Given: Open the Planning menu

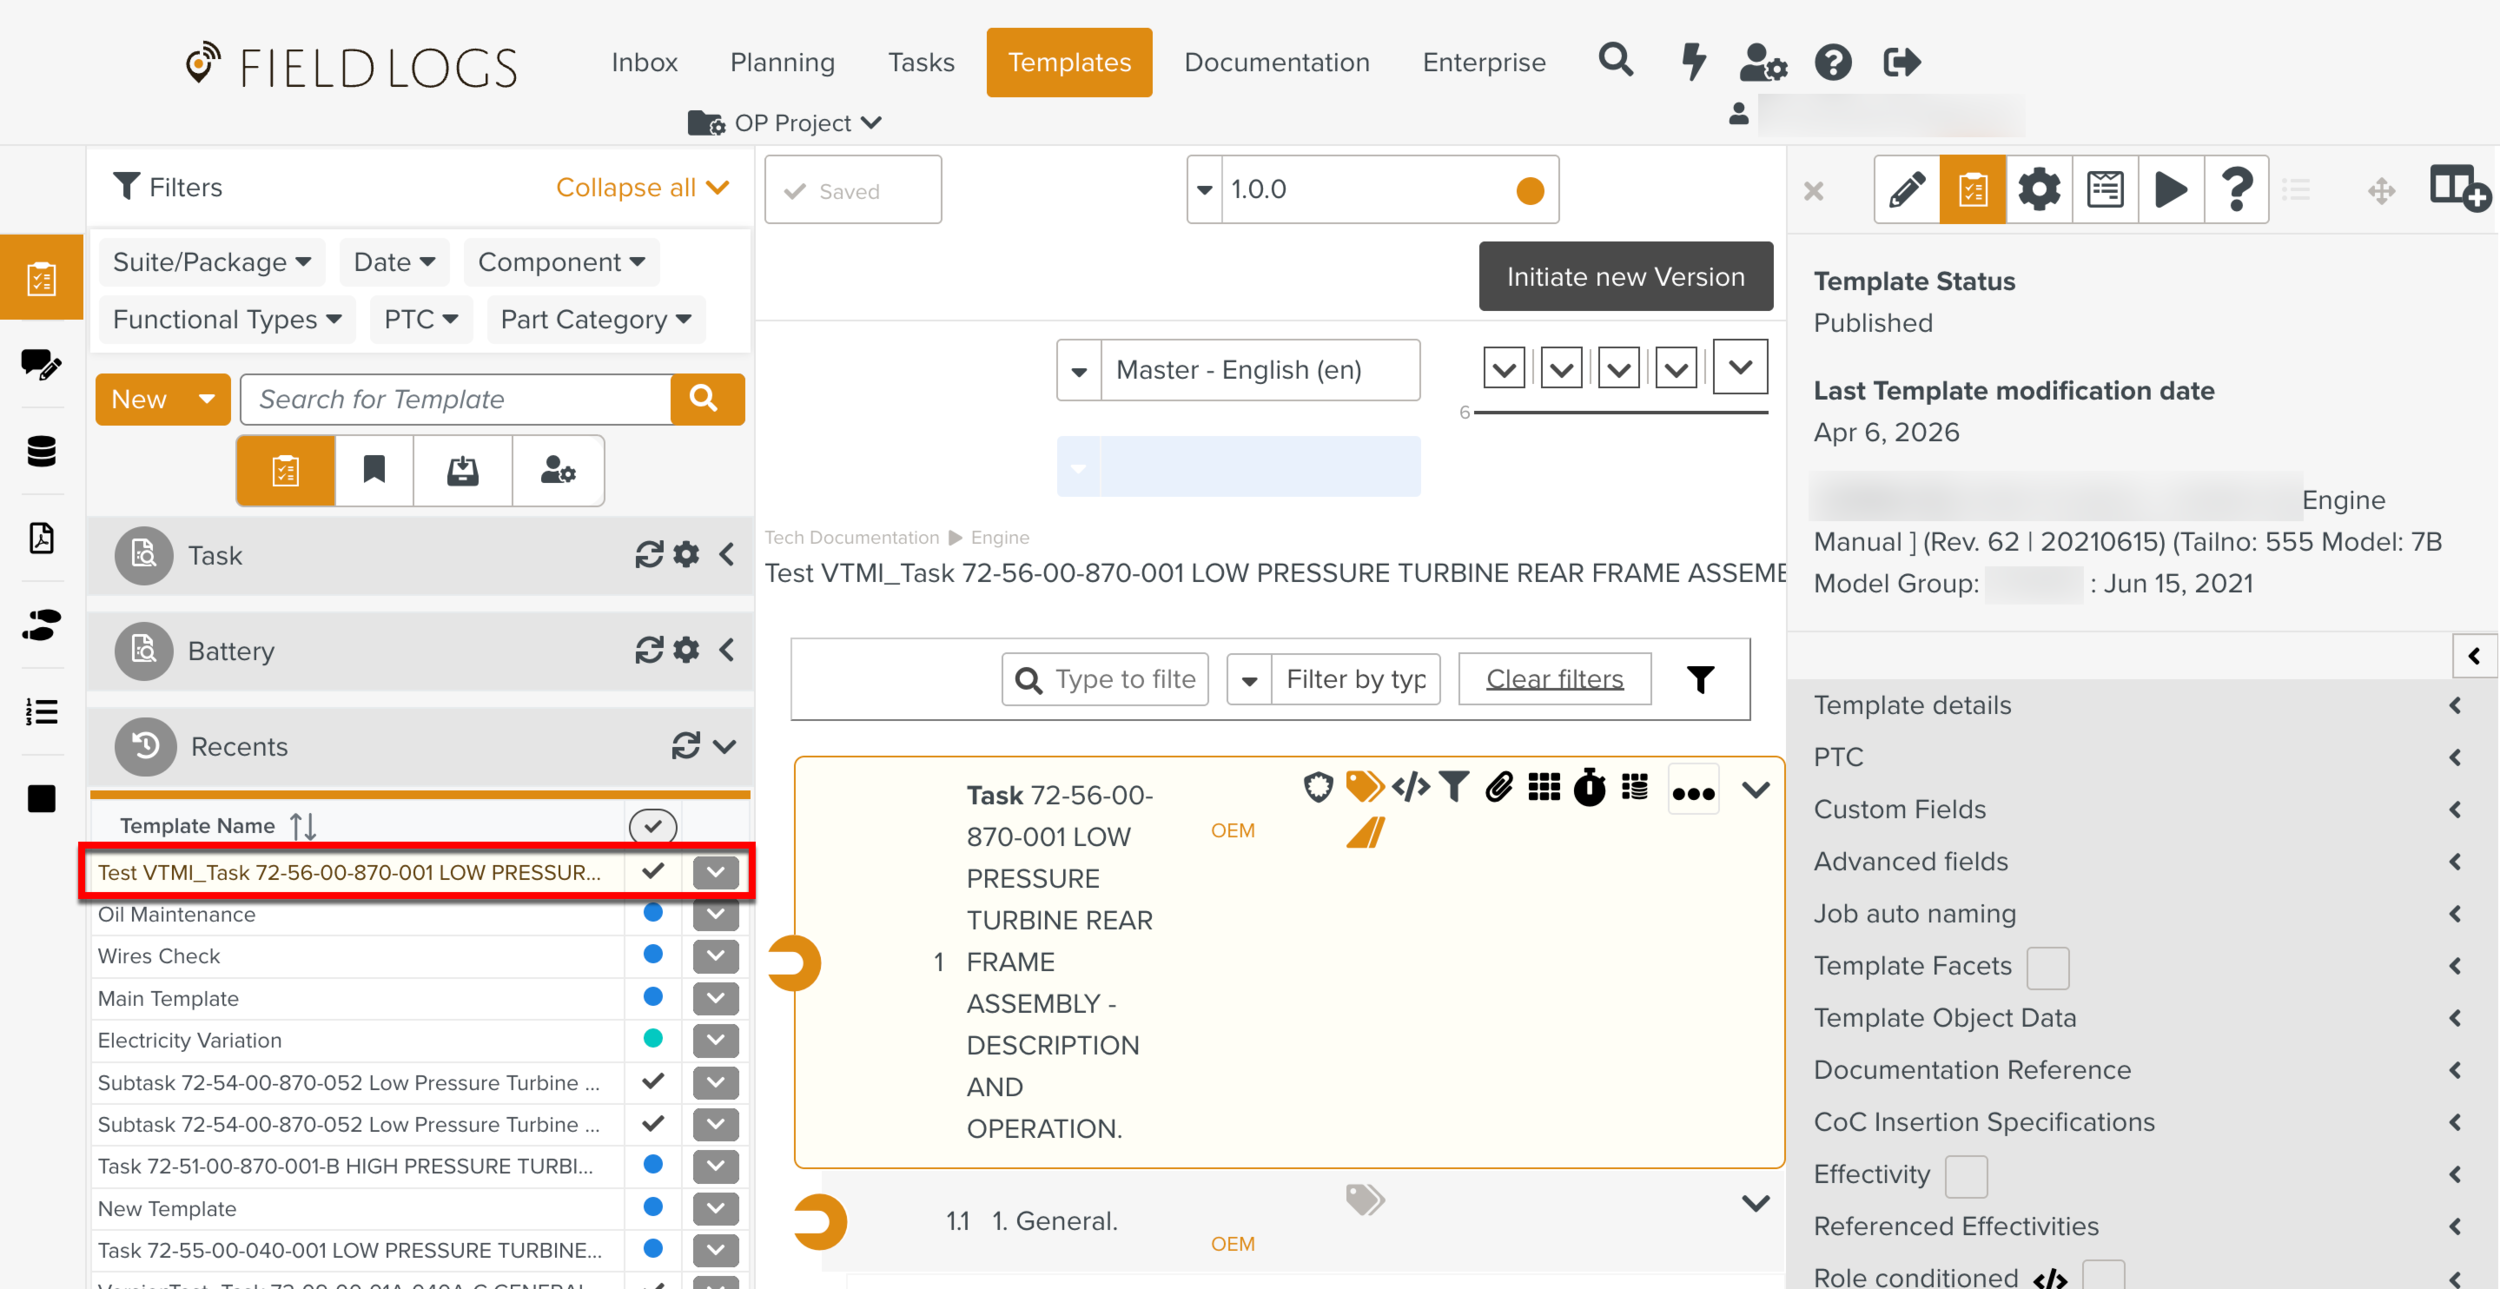Looking at the screenshot, I should pos(782,62).
